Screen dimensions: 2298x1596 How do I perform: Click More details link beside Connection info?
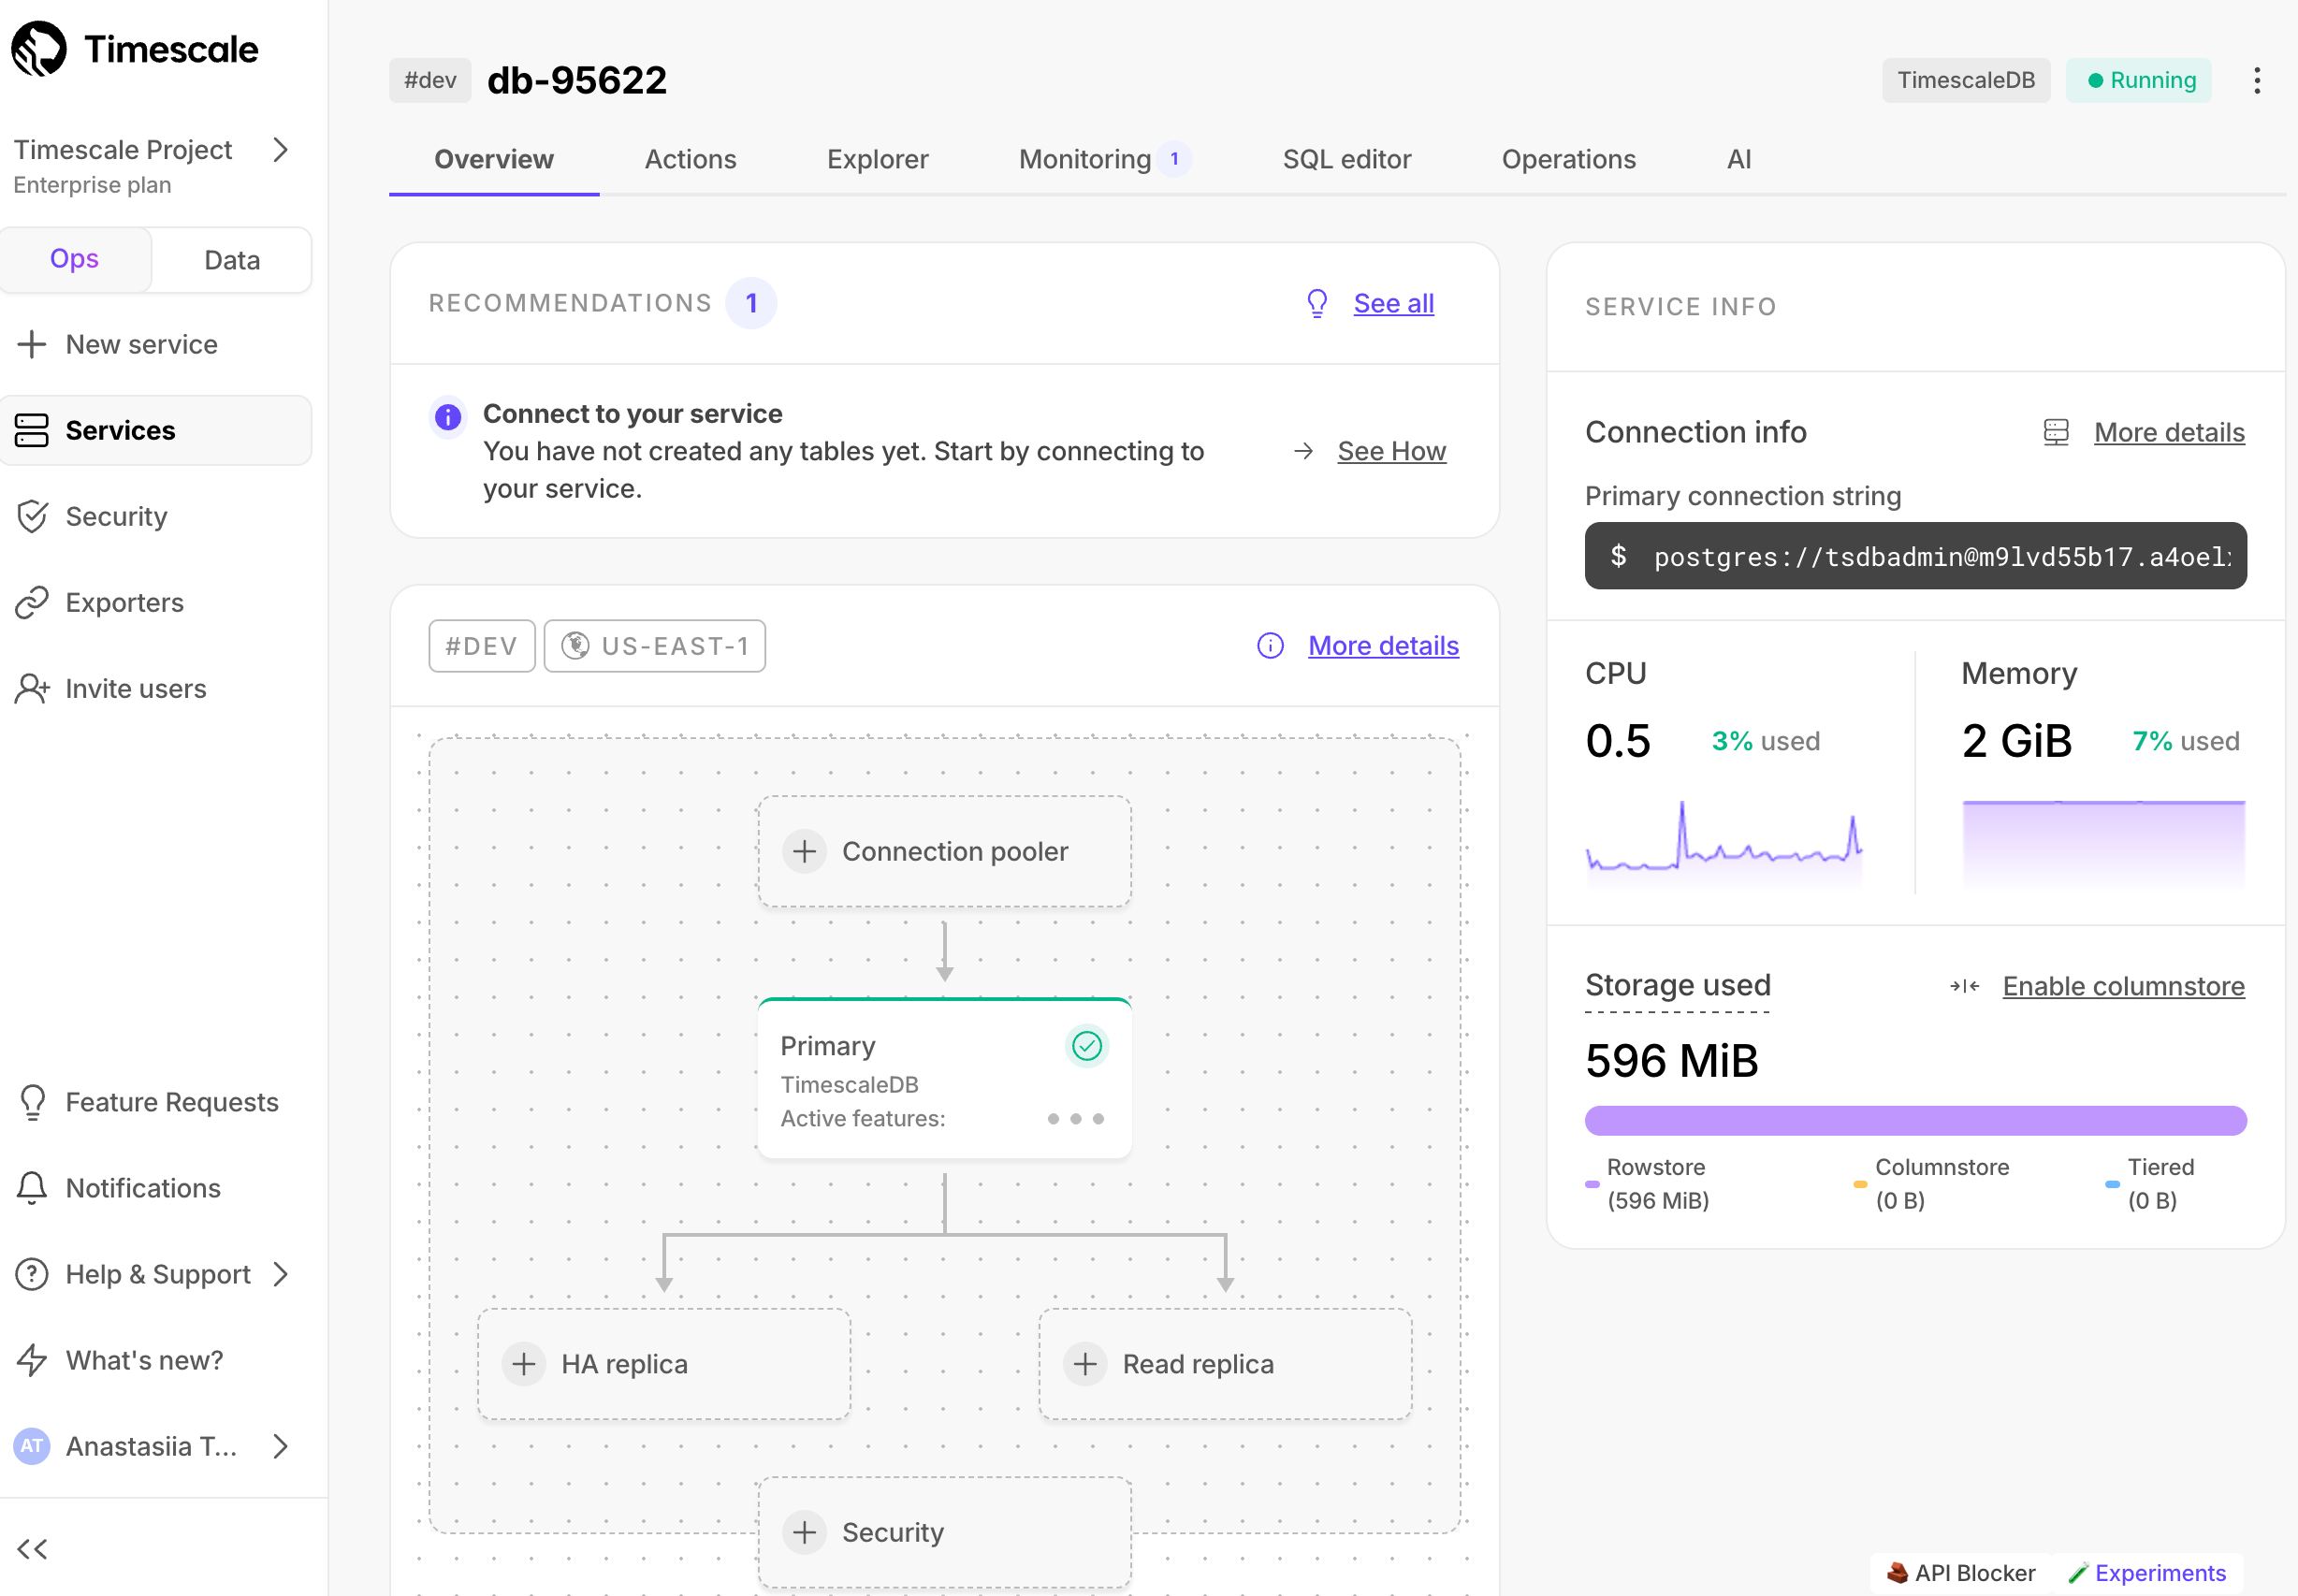point(2169,432)
